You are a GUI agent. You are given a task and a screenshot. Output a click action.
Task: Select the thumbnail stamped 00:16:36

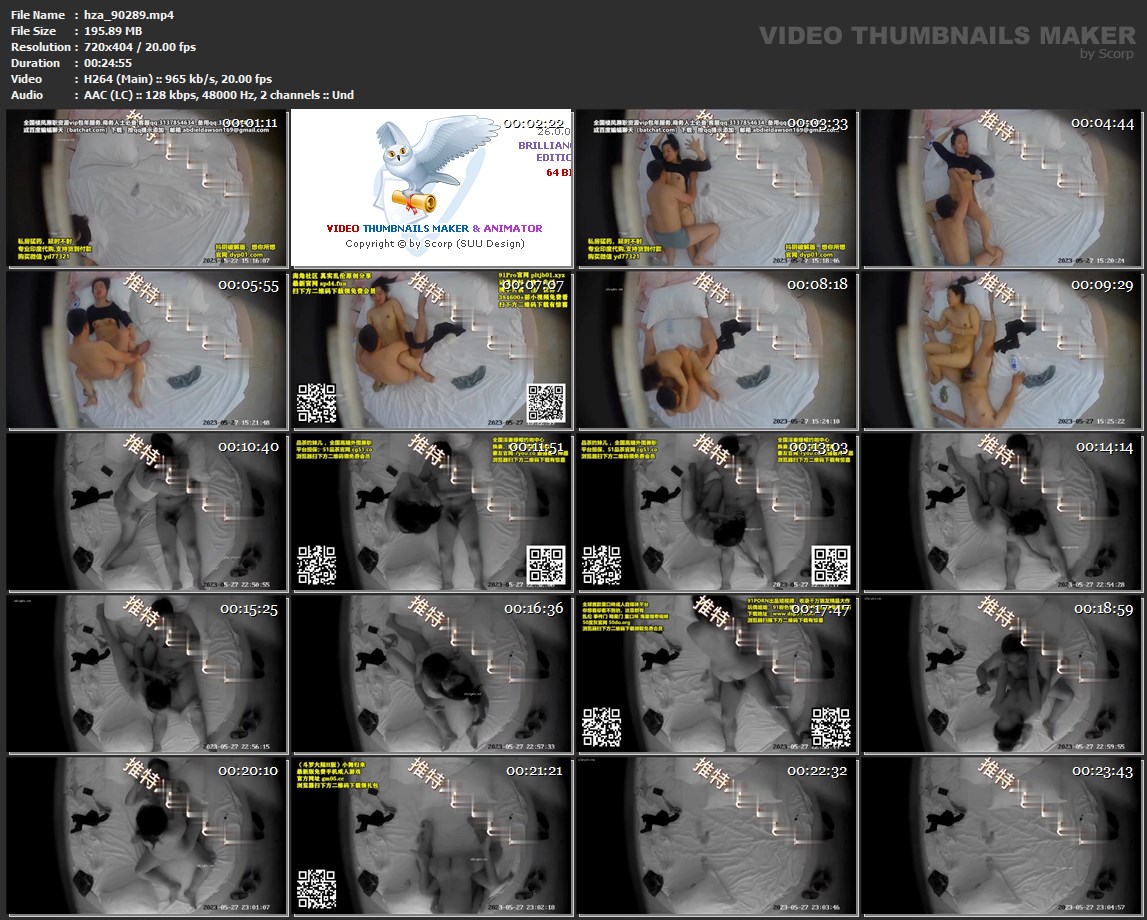(x=432, y=674)
